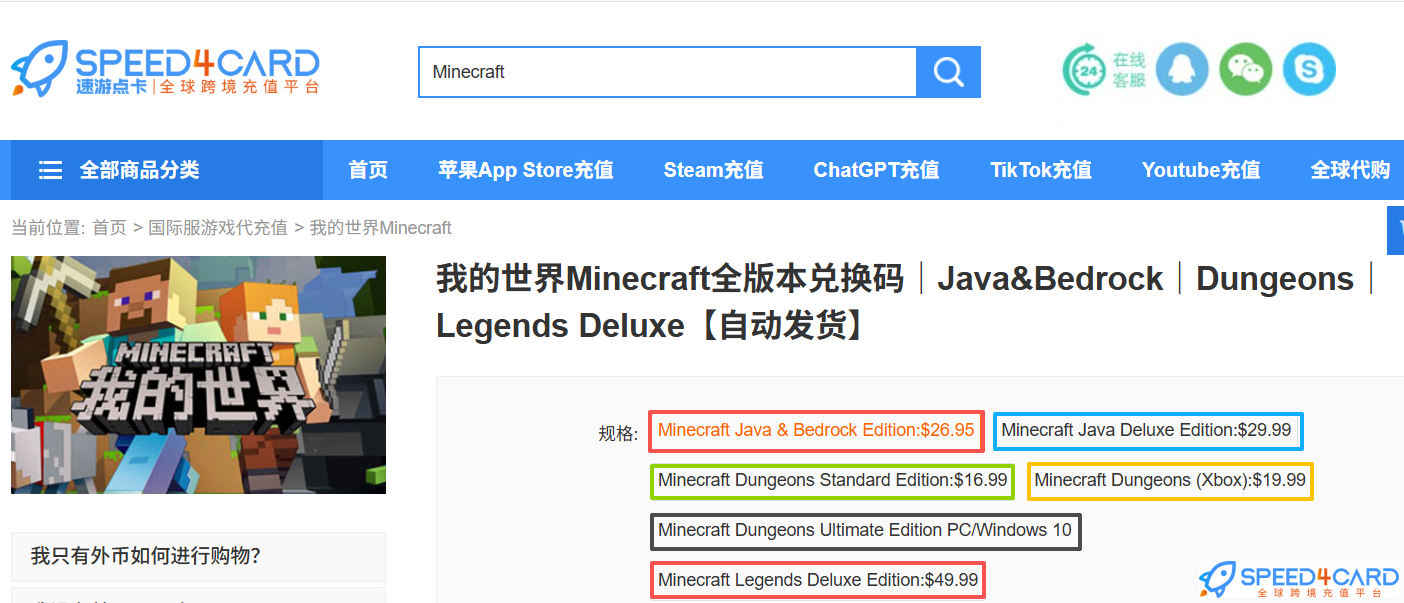This screenshot has width=1404, height=603.
Task: Open the 我只有外币如何进行购物? help item
Action: coord(198,556)
